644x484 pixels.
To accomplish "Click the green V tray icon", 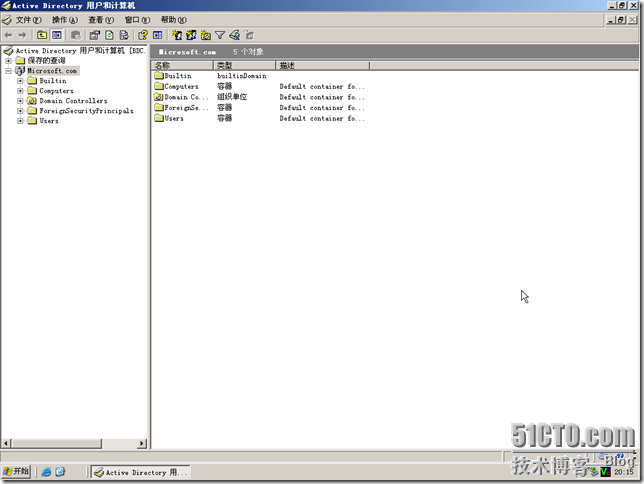I will (x=605, y=472).
